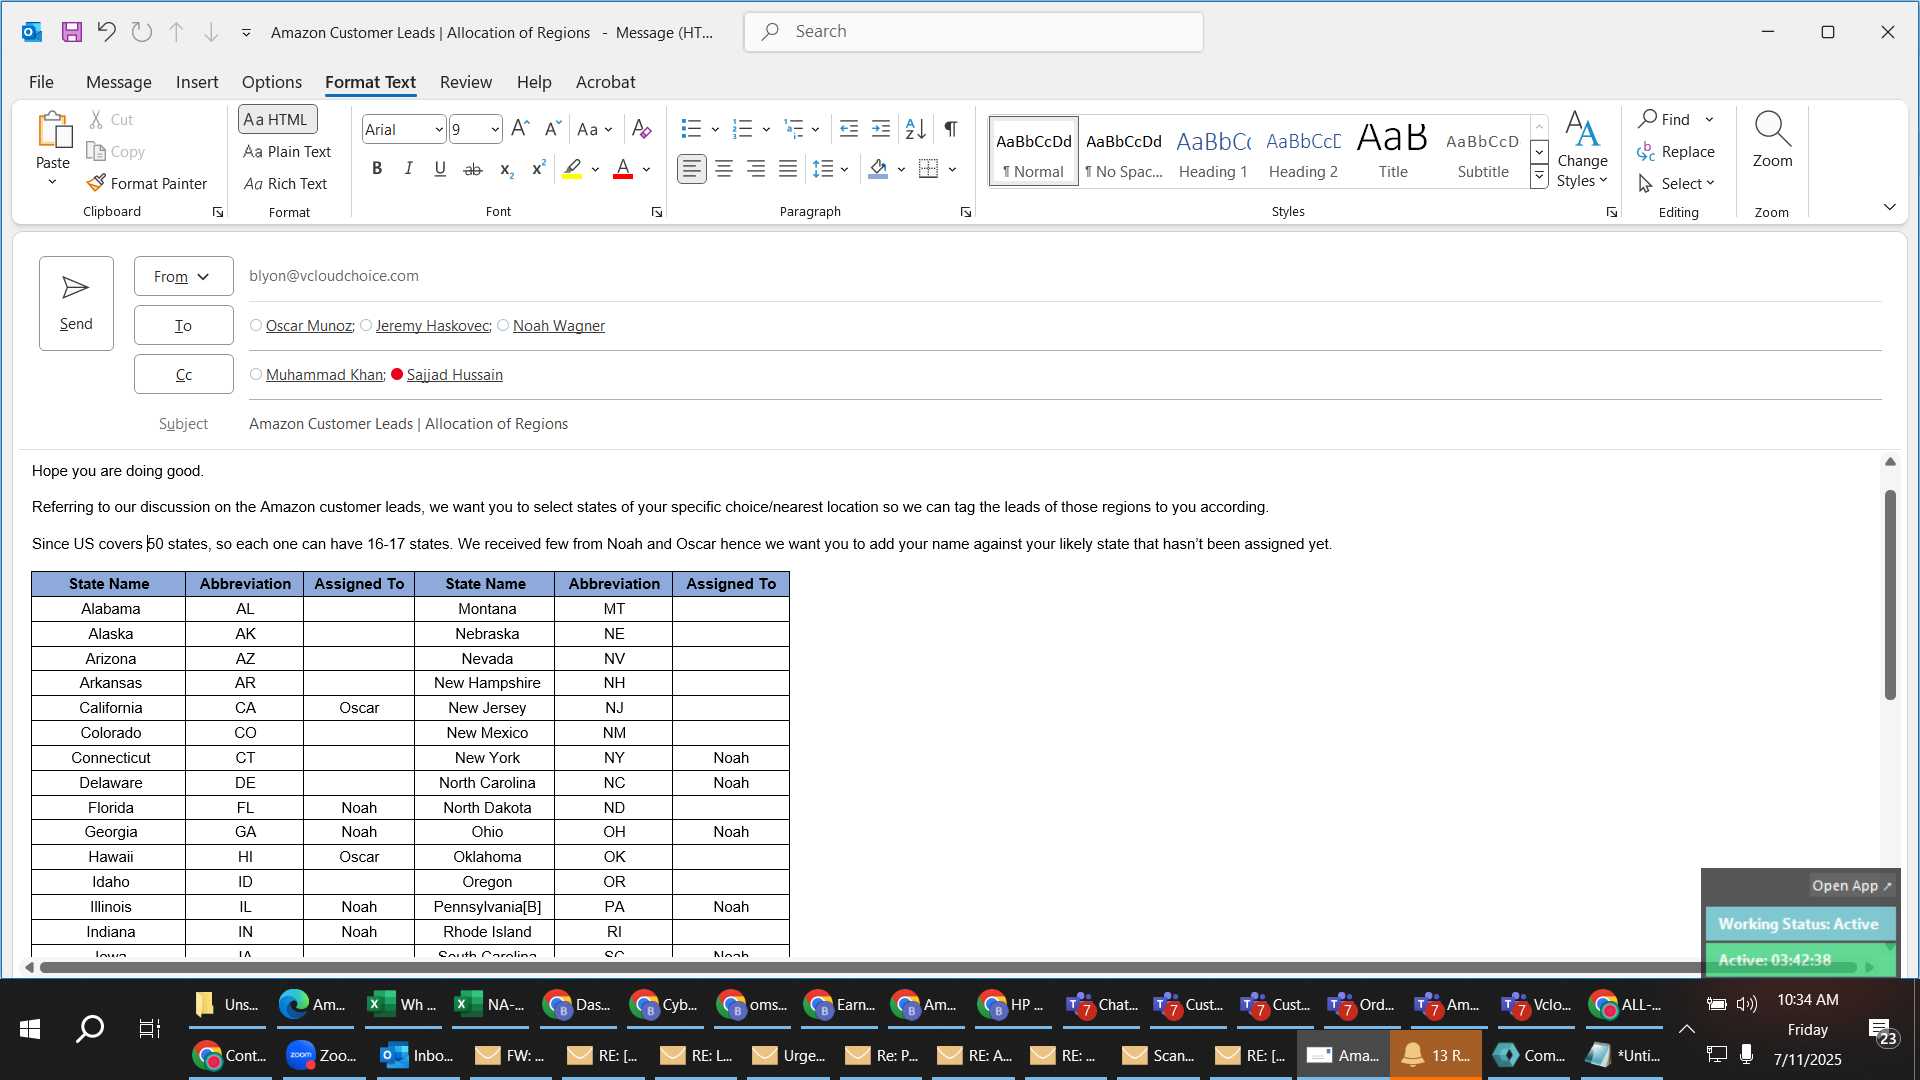Apply Underline formatting
The width and height of the screenshot is (1920, 1080).
(x=440, y=169)
